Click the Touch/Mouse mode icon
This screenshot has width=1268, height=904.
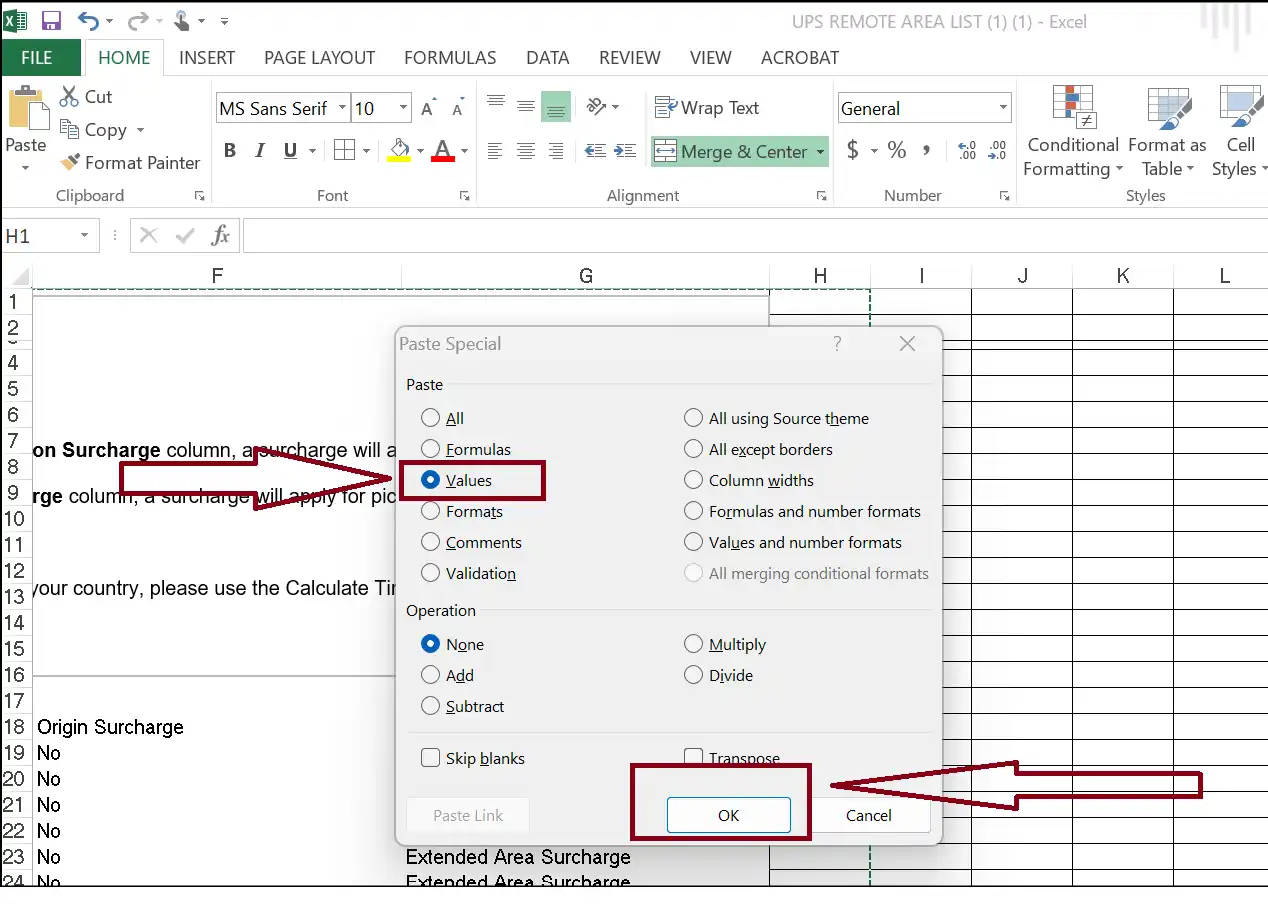click(184, 20)
